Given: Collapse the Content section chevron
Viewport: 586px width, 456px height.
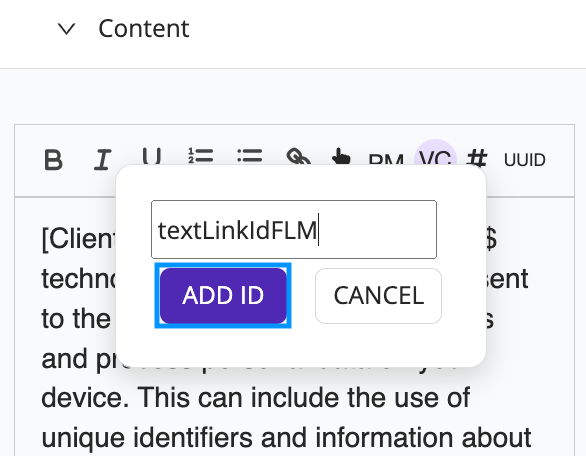Looking at the screenshot, I should click(67, 29).
